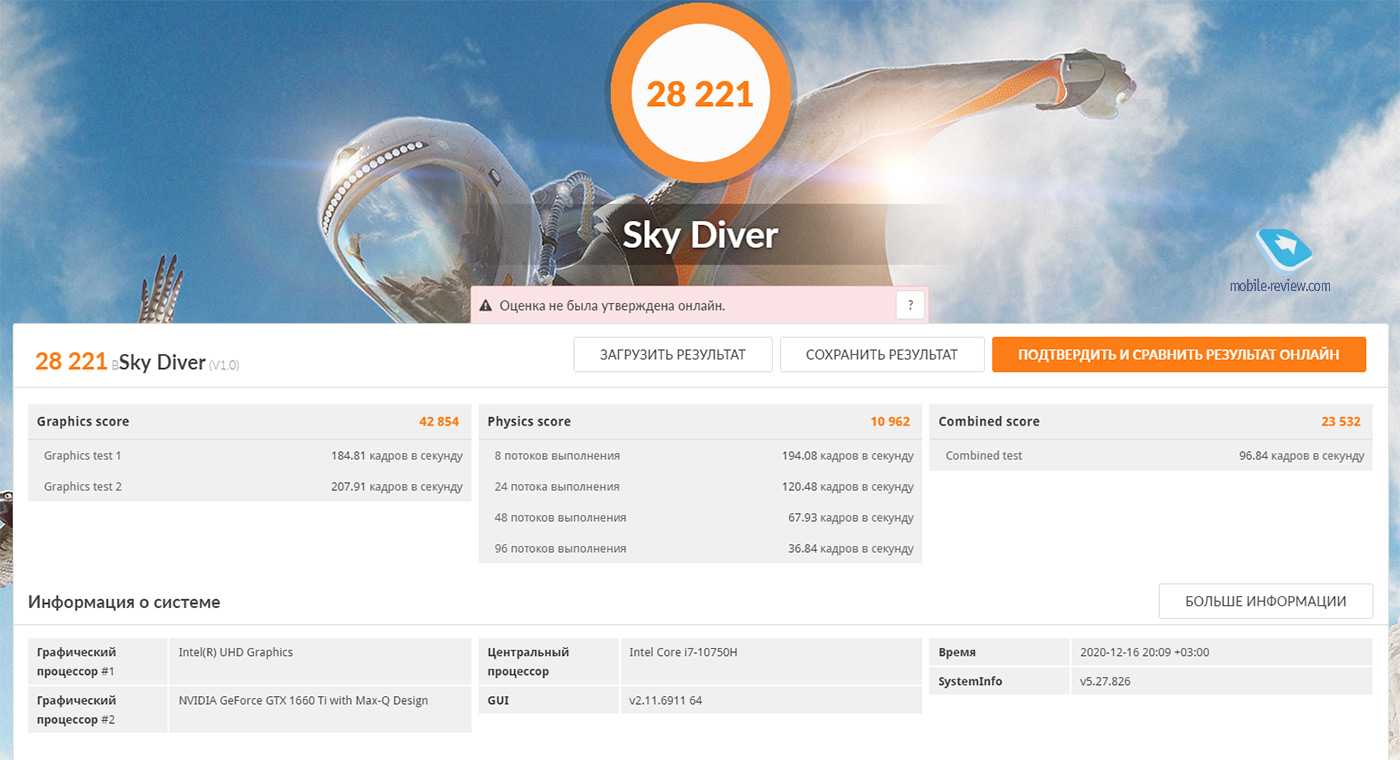
Task: Click the SystemInfo label cell
Action: [1000, 681]
